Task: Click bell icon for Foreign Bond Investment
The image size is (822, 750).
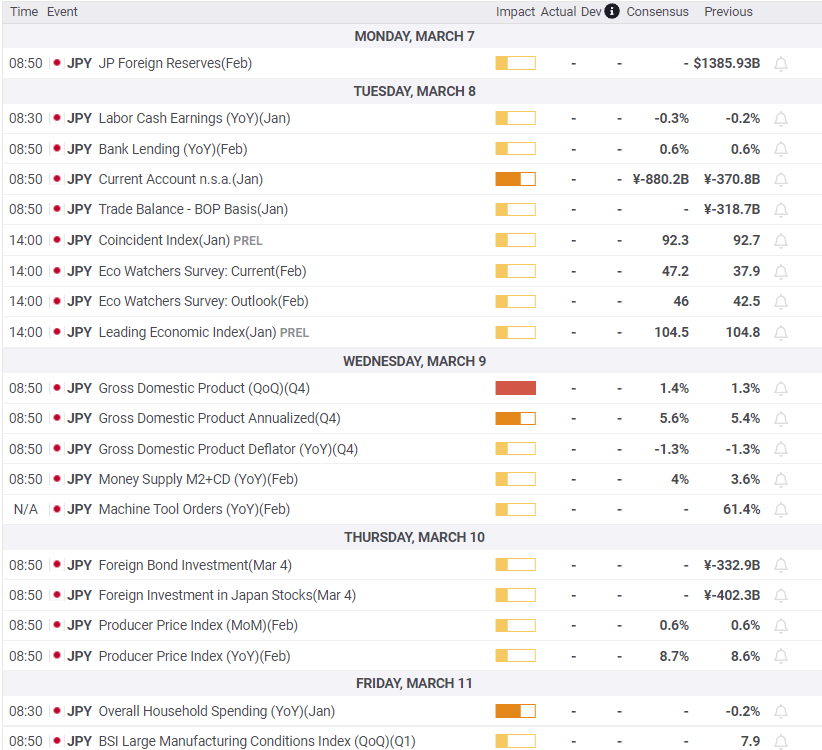Action: click(781, 566)
